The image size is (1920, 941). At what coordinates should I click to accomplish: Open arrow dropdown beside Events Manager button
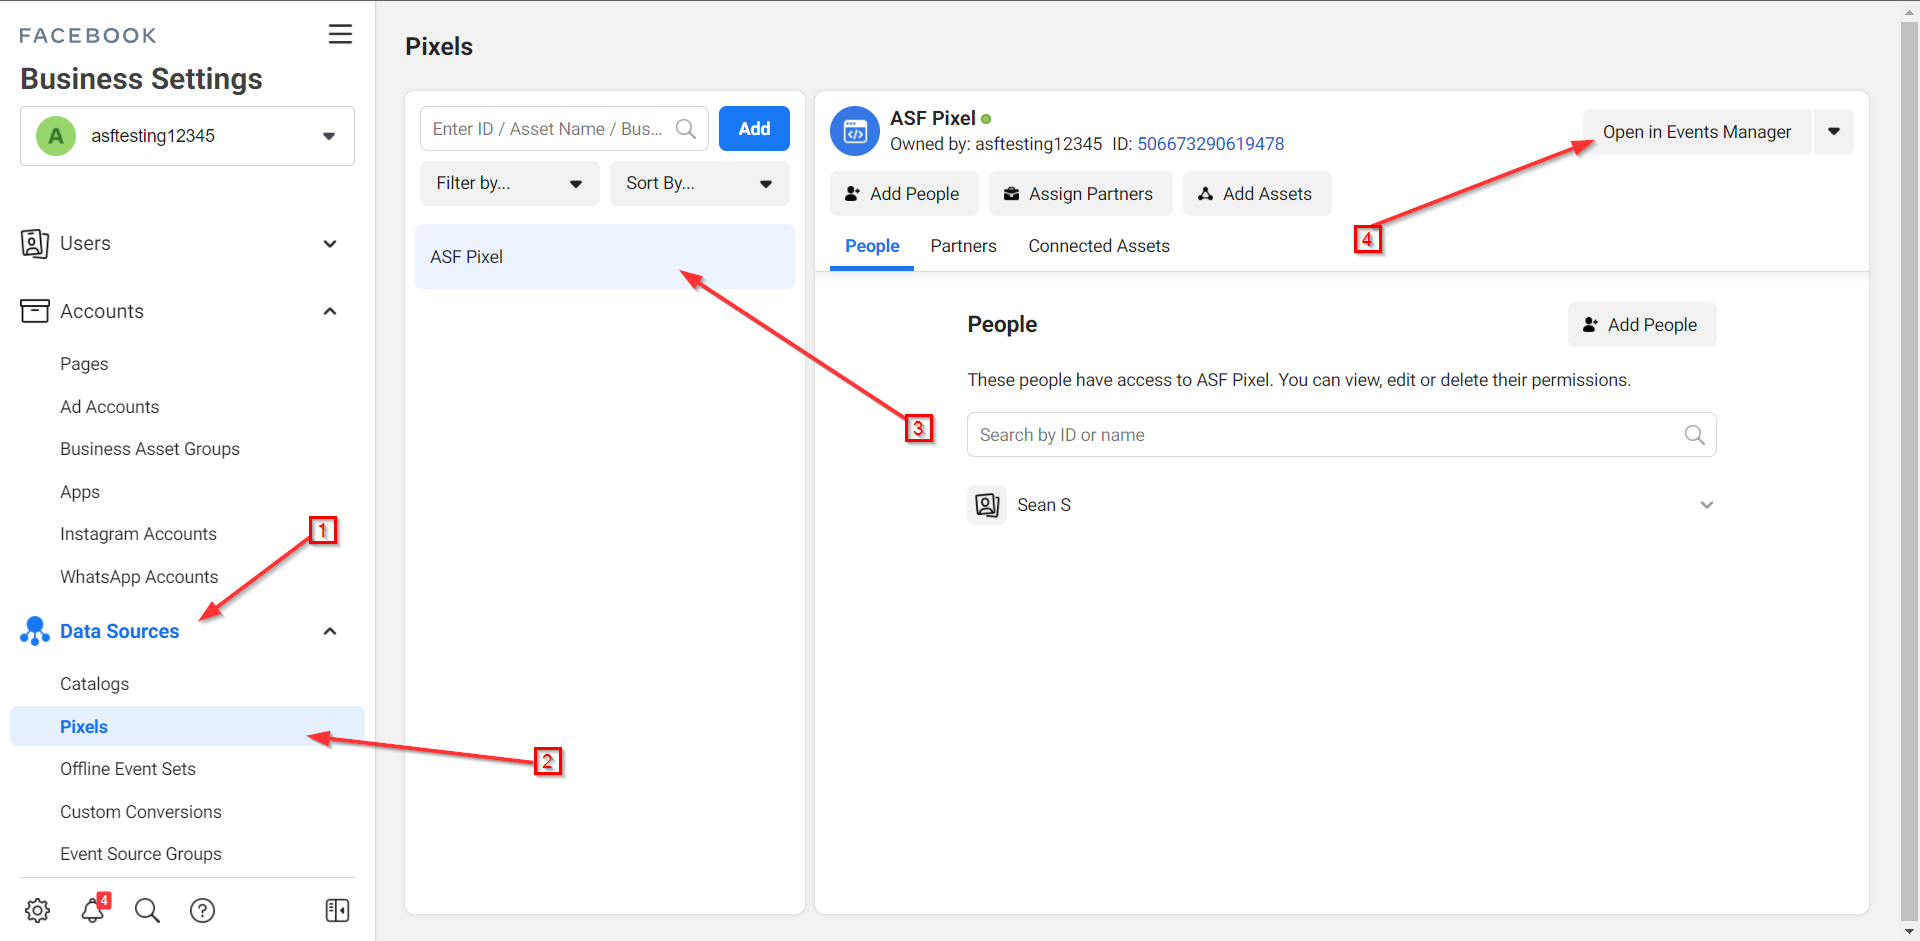coord(1834,132)
